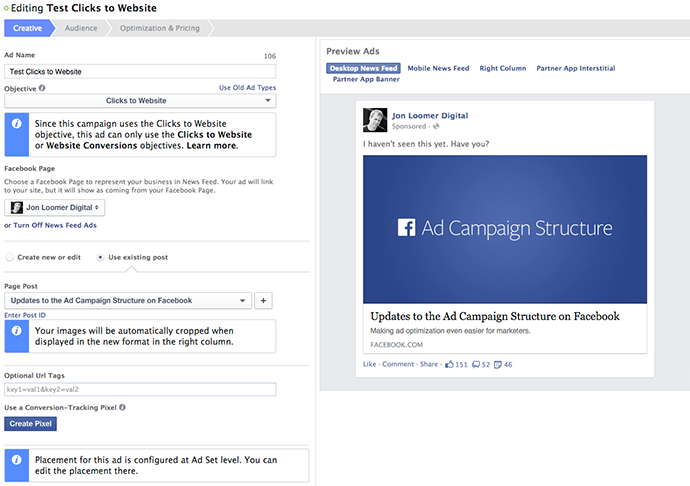The image size is (690, 486).
Task: Click the Facebook logo in the ad image
Action: pos(406,228)
